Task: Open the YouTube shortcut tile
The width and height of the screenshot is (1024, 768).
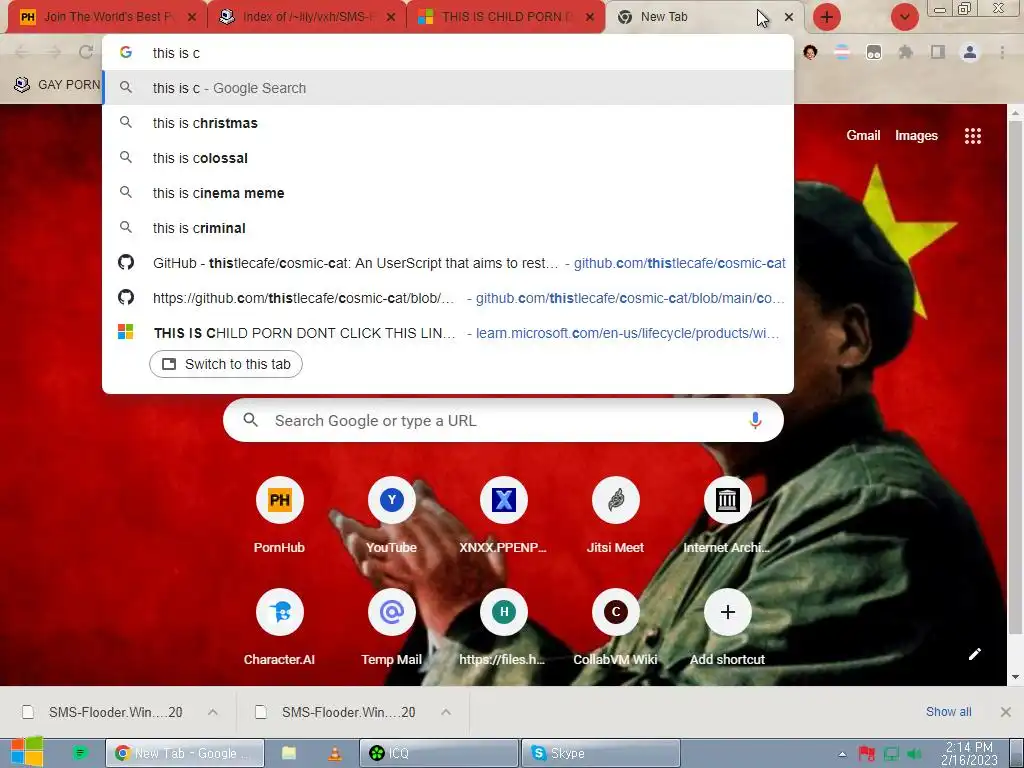Action: click(x=392, y=501)
